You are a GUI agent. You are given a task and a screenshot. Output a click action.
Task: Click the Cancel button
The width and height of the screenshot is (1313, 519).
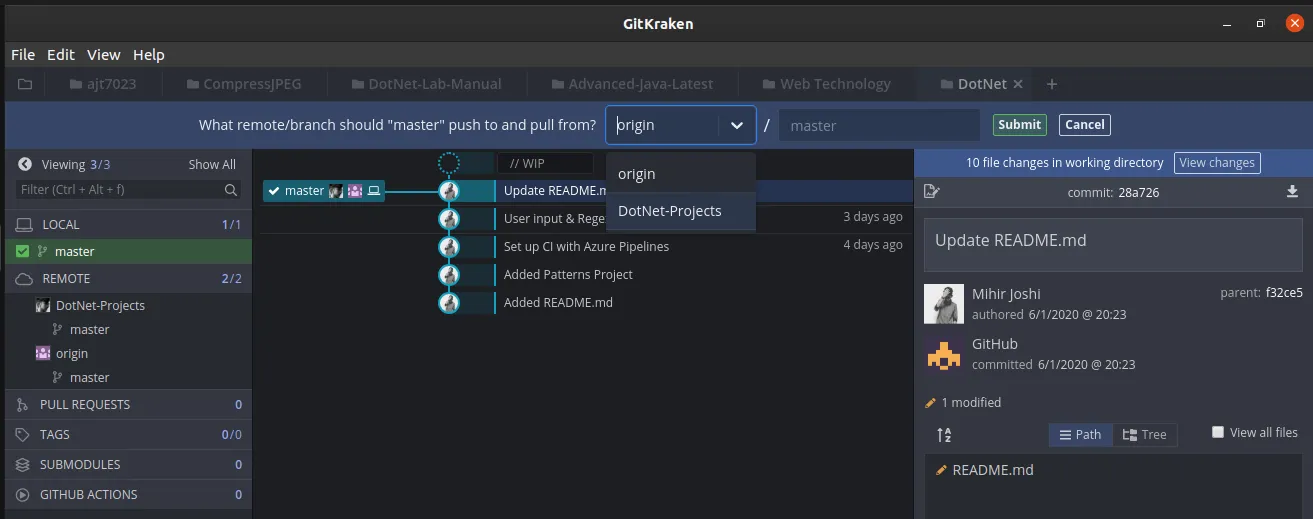(x=1085, y=125)
